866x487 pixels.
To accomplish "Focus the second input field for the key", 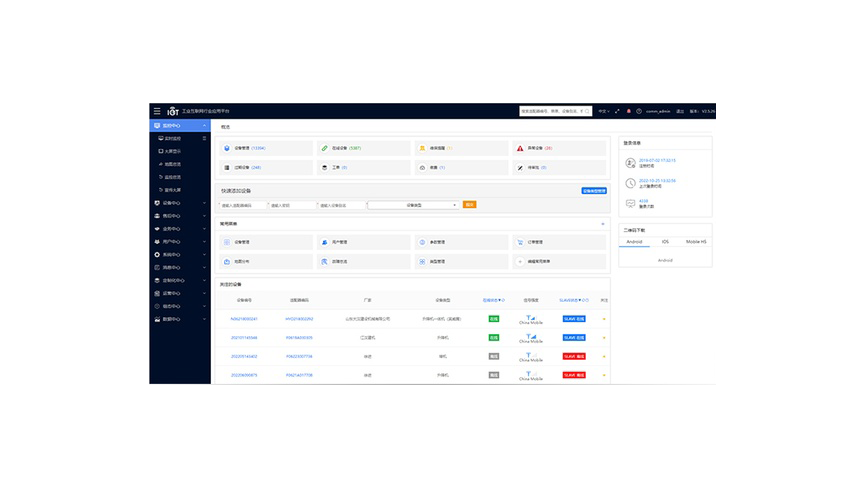I will coord(292,205).
